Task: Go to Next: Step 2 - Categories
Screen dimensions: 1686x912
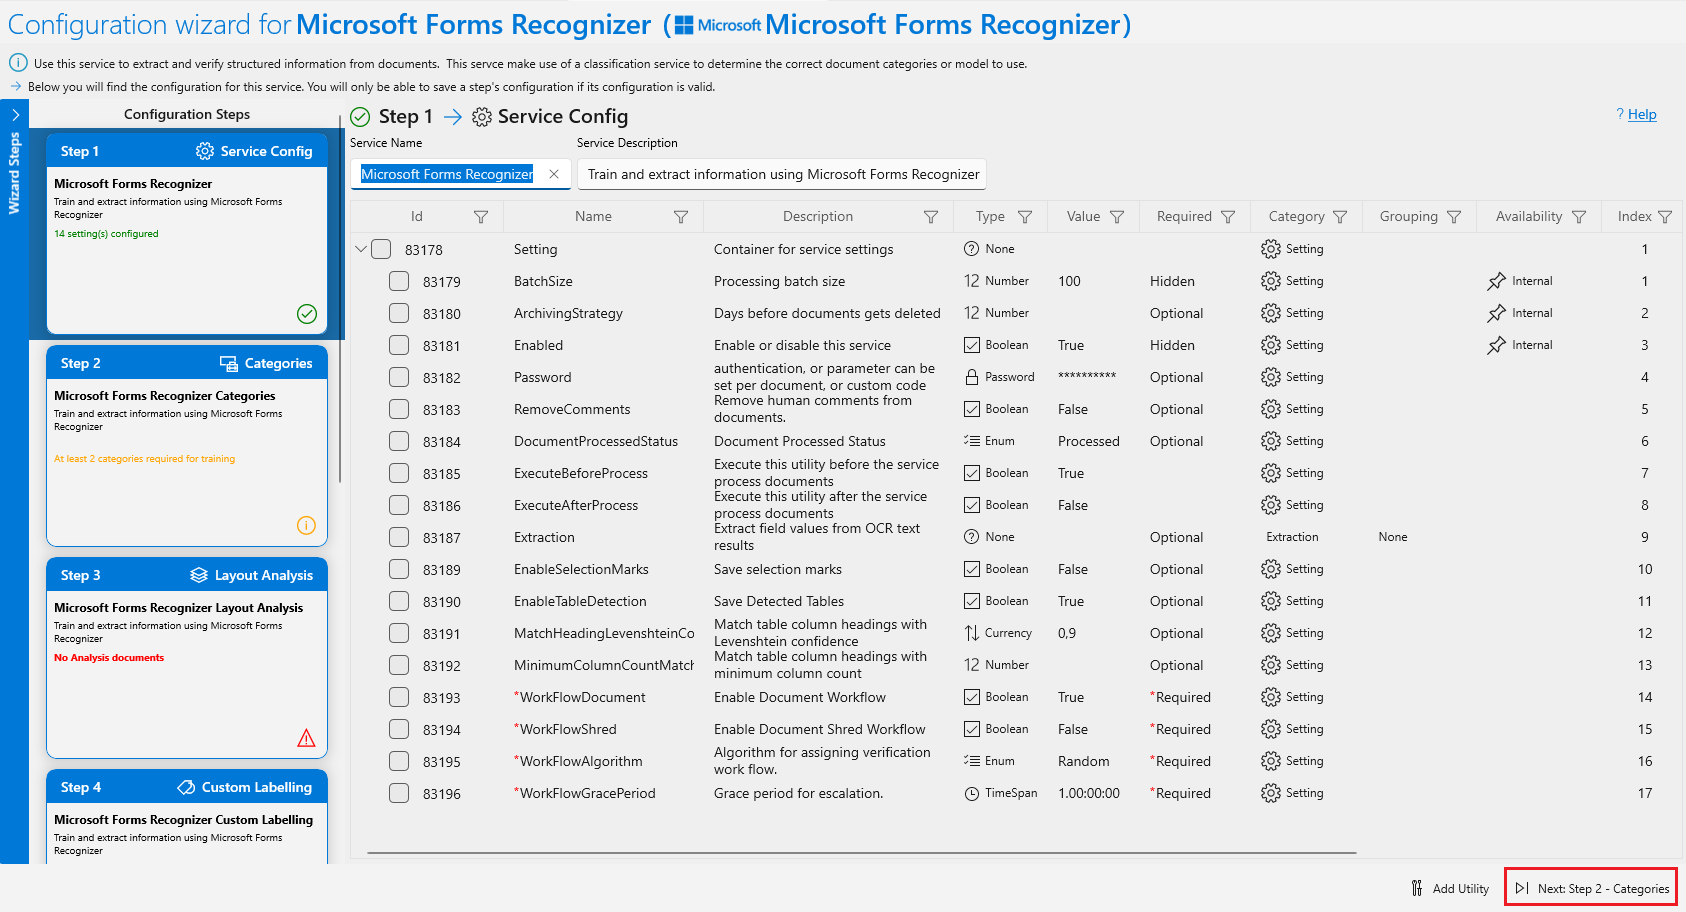Action: coord(1591,888)
